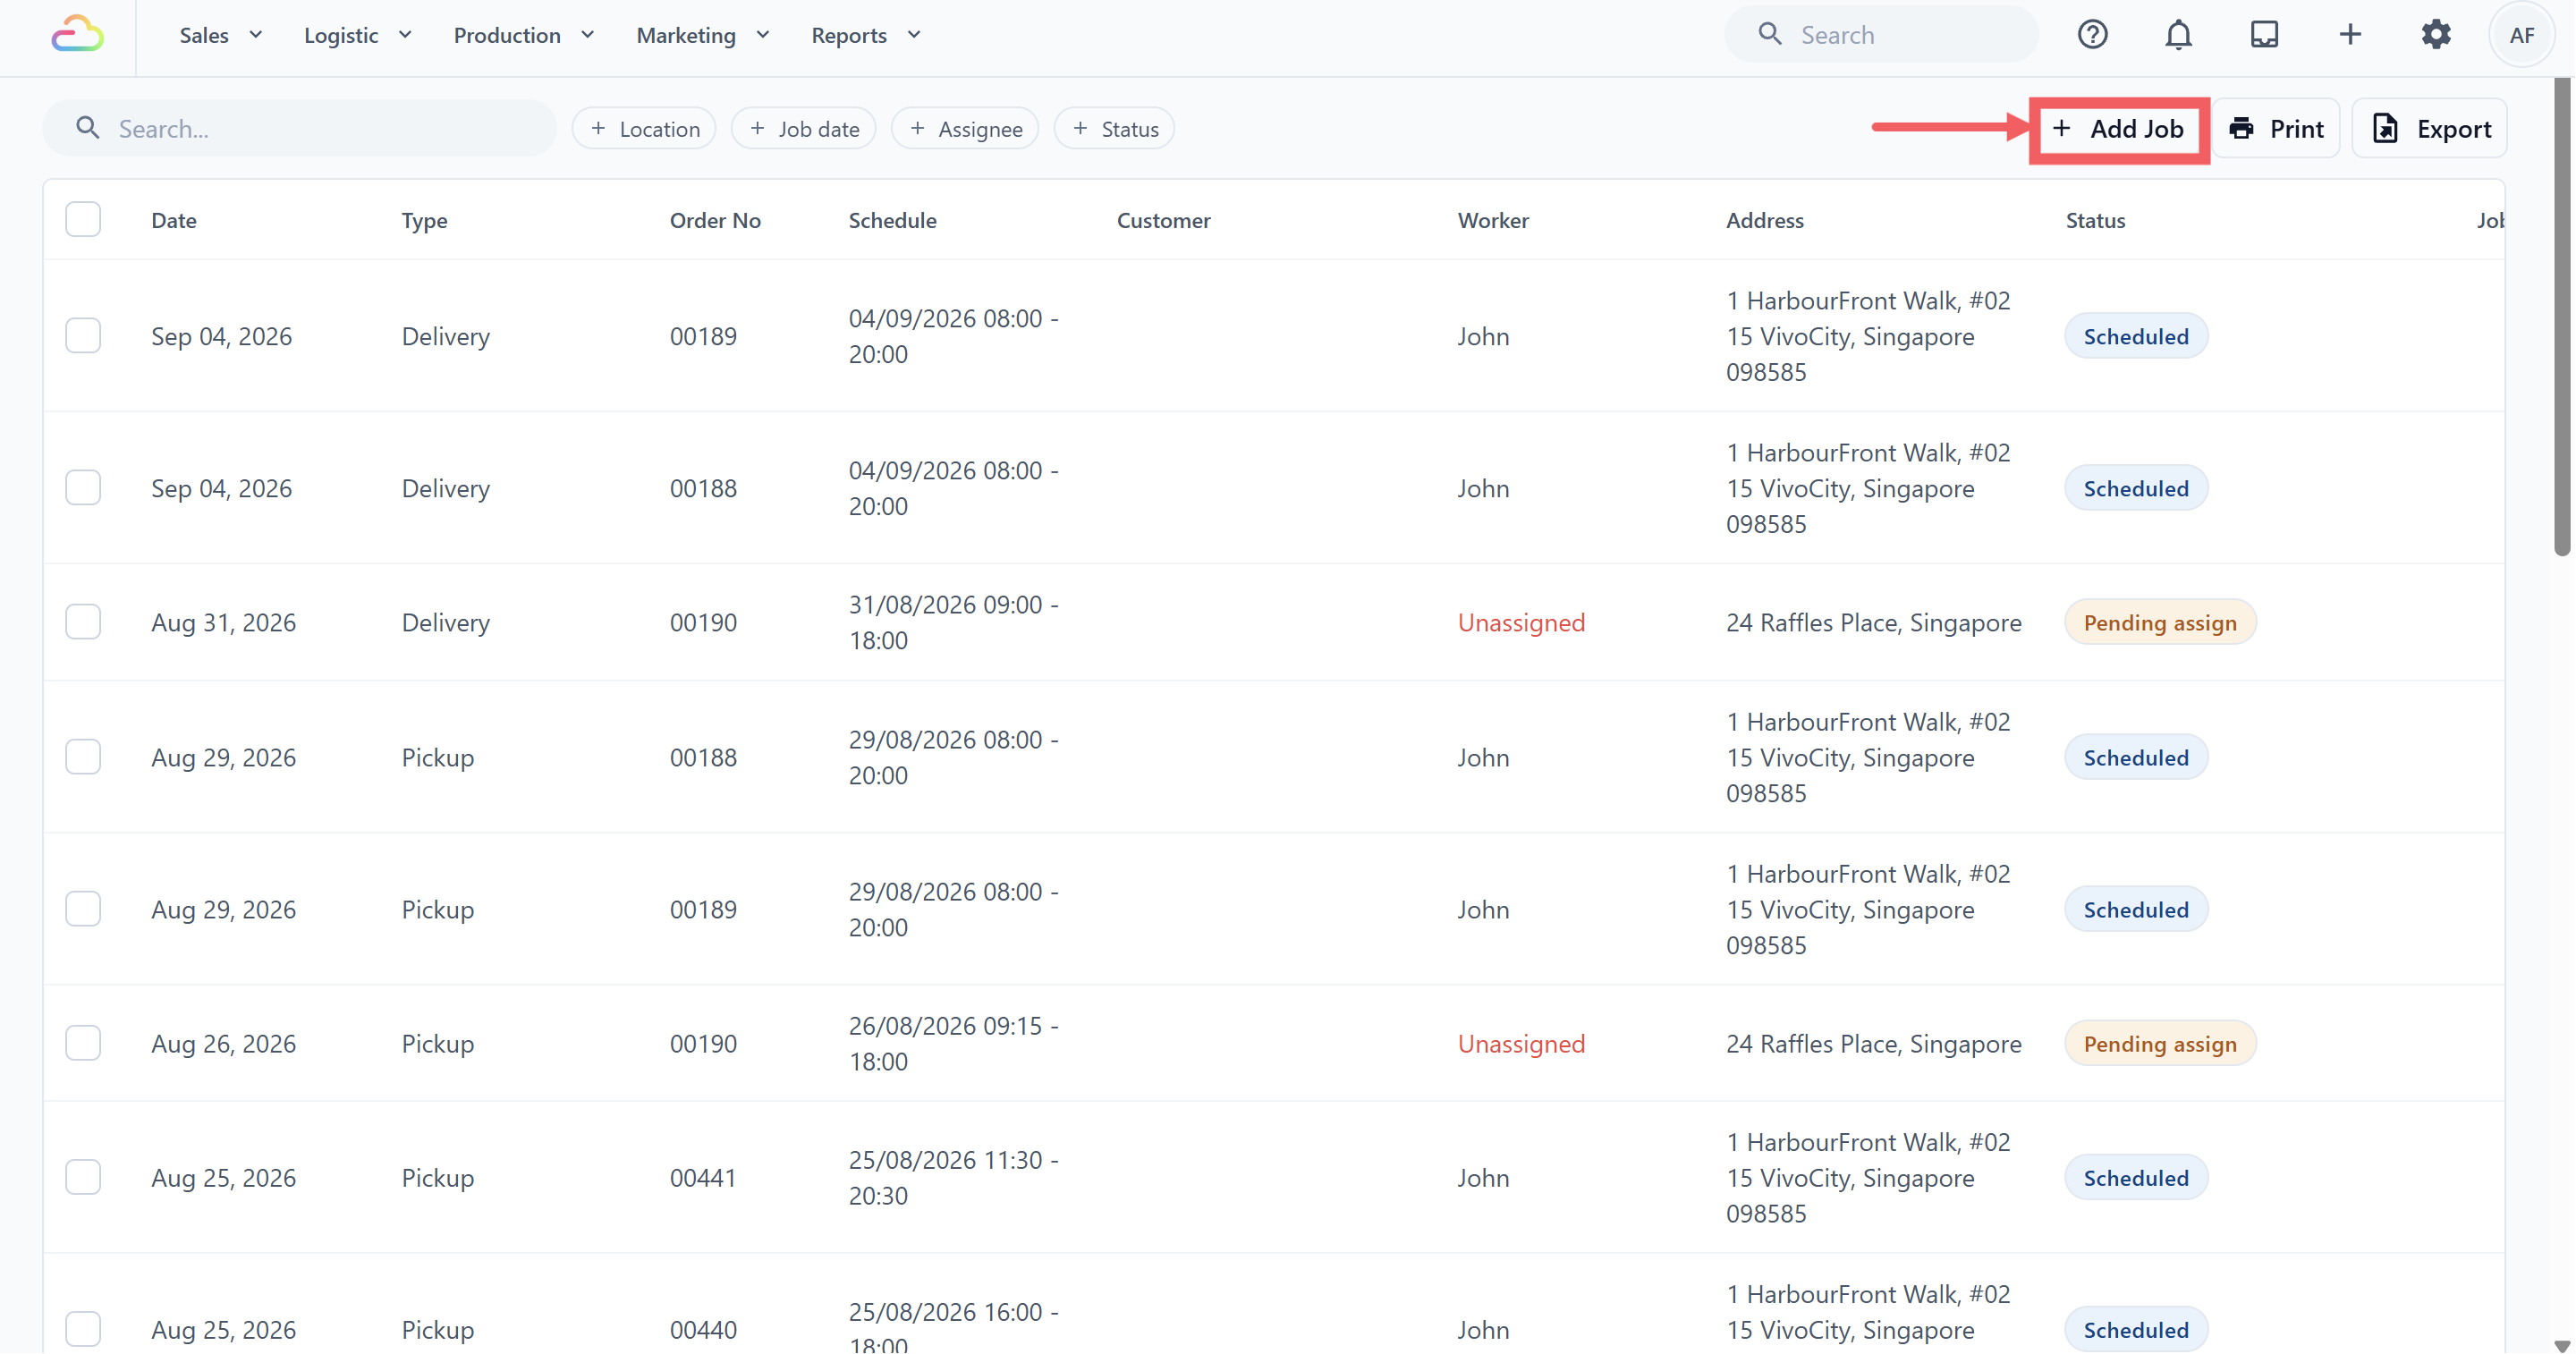This screenshot has width=2576, height=1354.
Task: Toggle the select-all checkbox in header
Action: click(x=83, y=219)
